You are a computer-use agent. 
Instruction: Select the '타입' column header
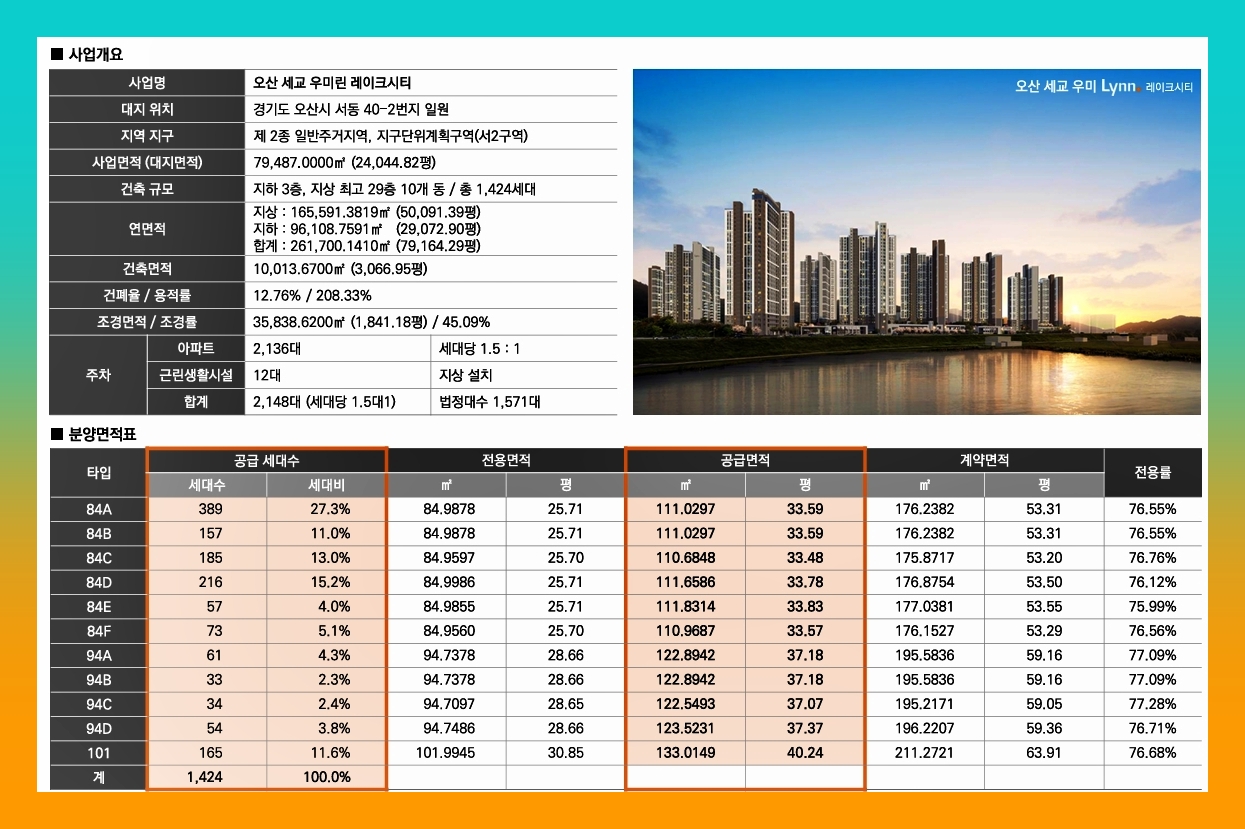coord(98,473)
